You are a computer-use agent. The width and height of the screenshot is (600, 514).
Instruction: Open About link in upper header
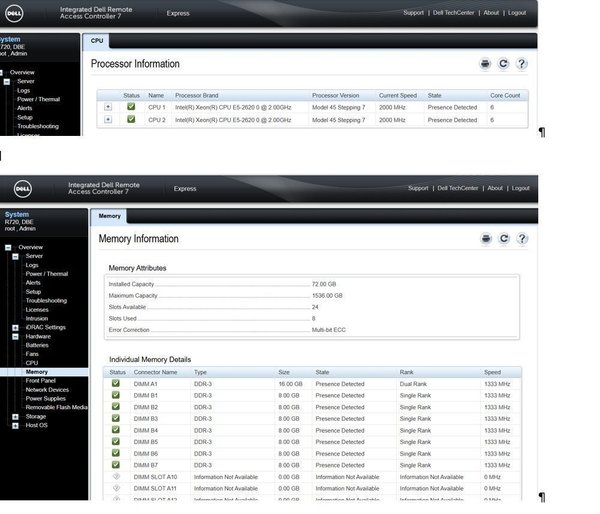[491, 13]
